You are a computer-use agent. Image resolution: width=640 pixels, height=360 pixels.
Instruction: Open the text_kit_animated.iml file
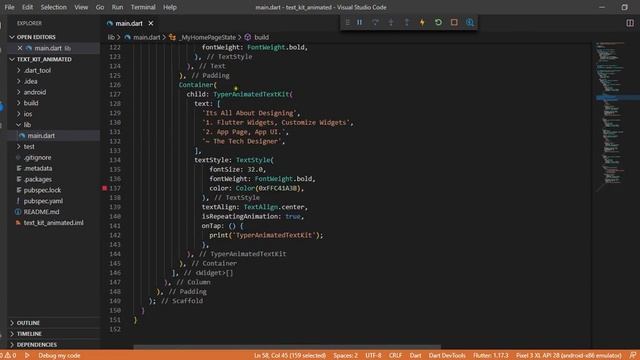53,223
